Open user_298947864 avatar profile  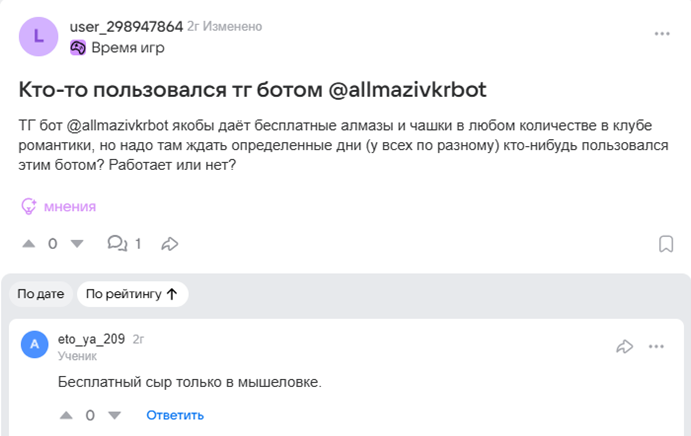pos(38,36)
